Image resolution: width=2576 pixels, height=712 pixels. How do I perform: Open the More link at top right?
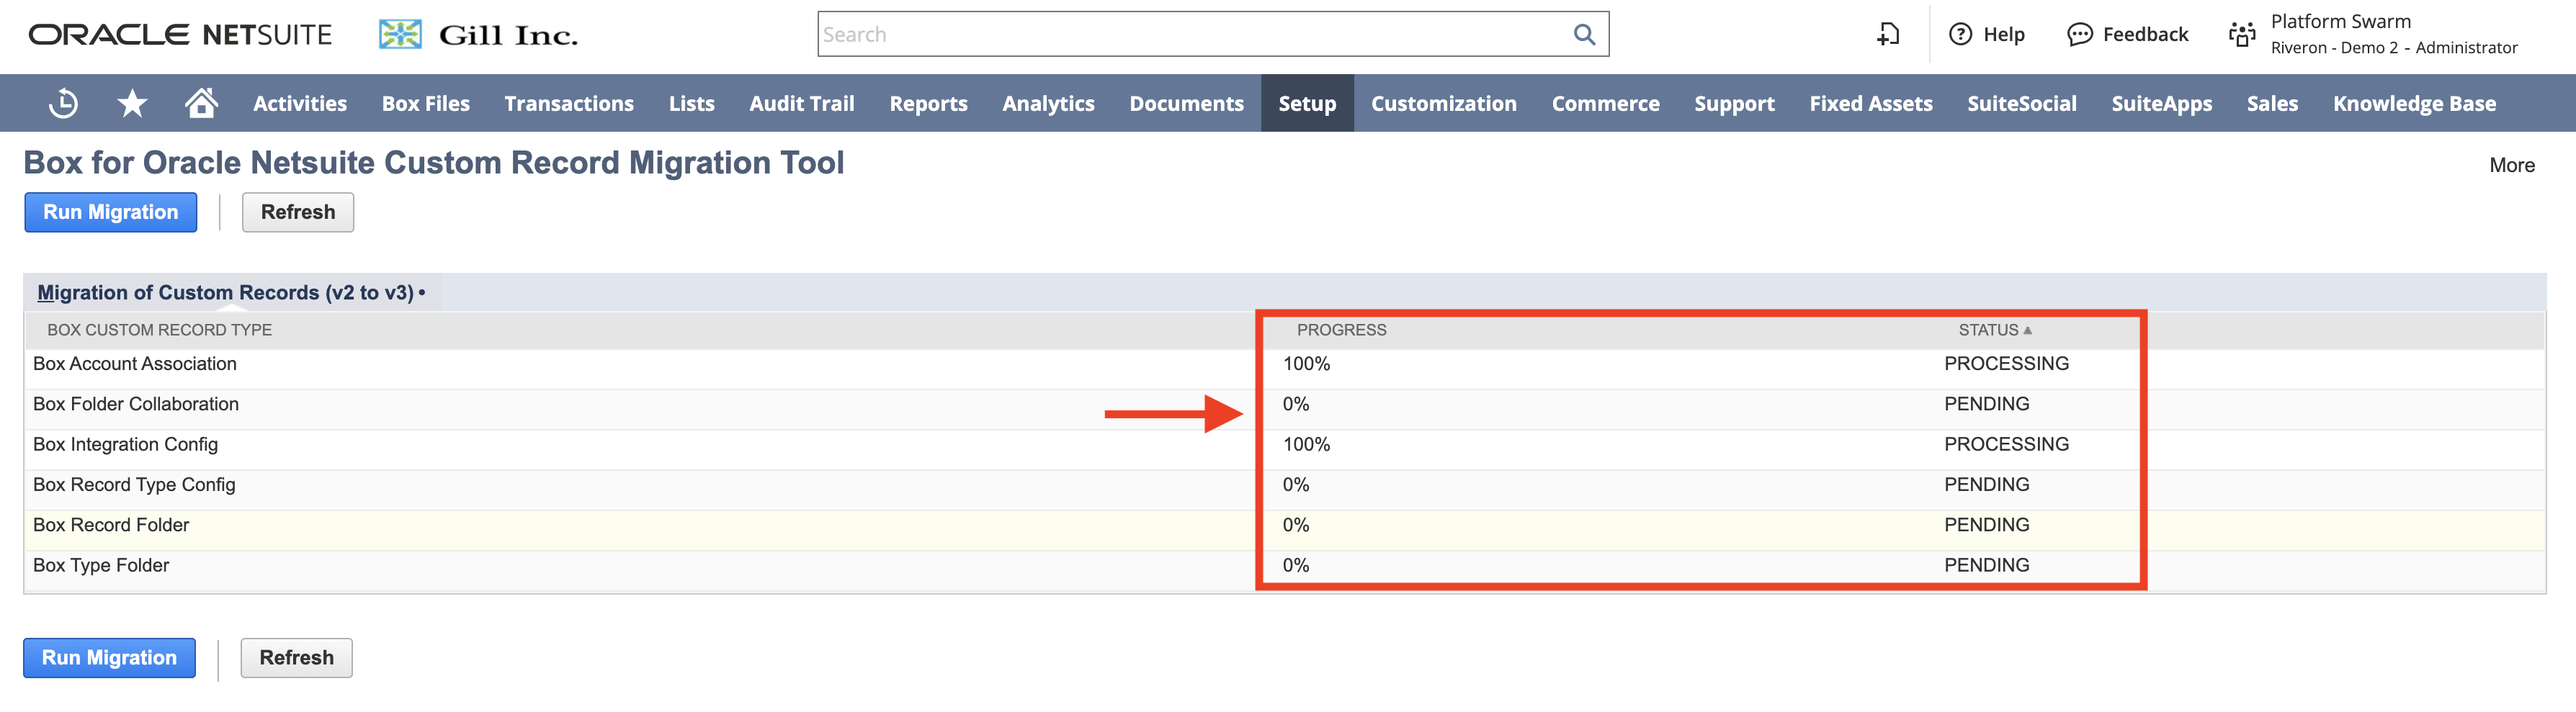(x=2511, y=165)
